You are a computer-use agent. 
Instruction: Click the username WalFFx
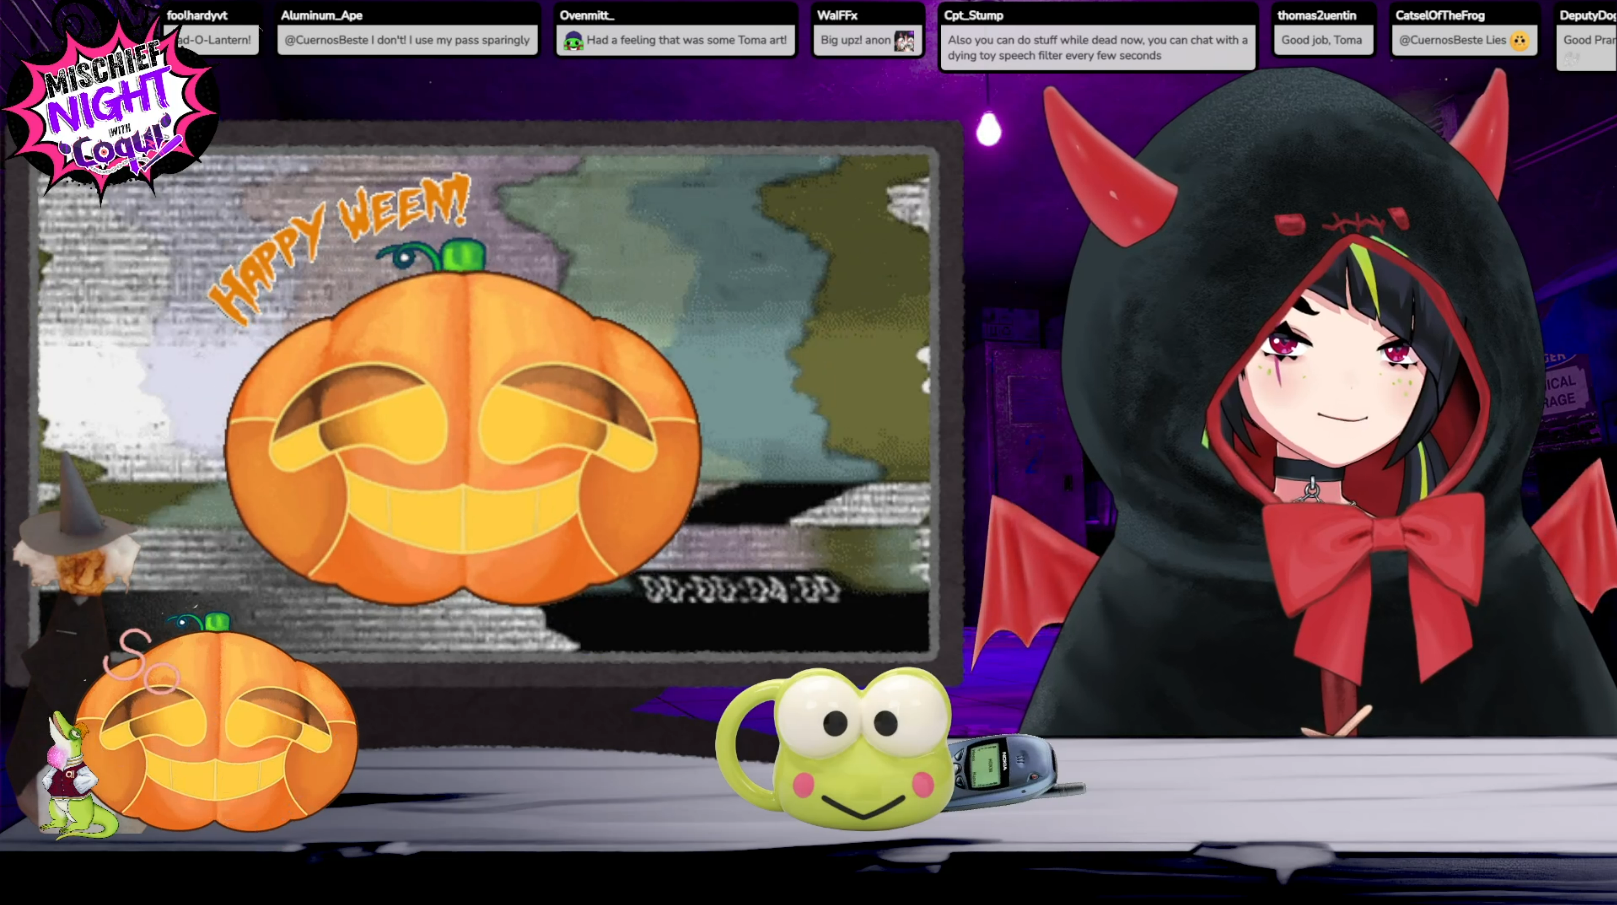[x=837, y=15]
